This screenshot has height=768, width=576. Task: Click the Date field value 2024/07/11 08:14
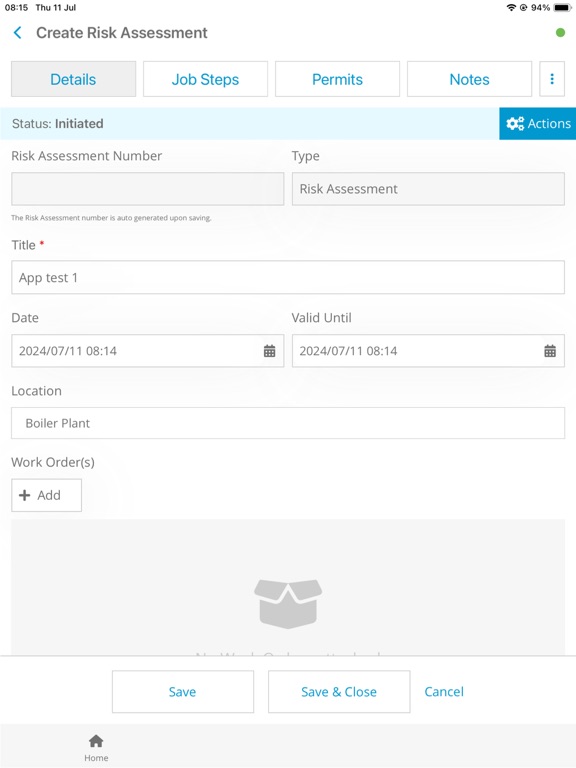tap(147, 351)
